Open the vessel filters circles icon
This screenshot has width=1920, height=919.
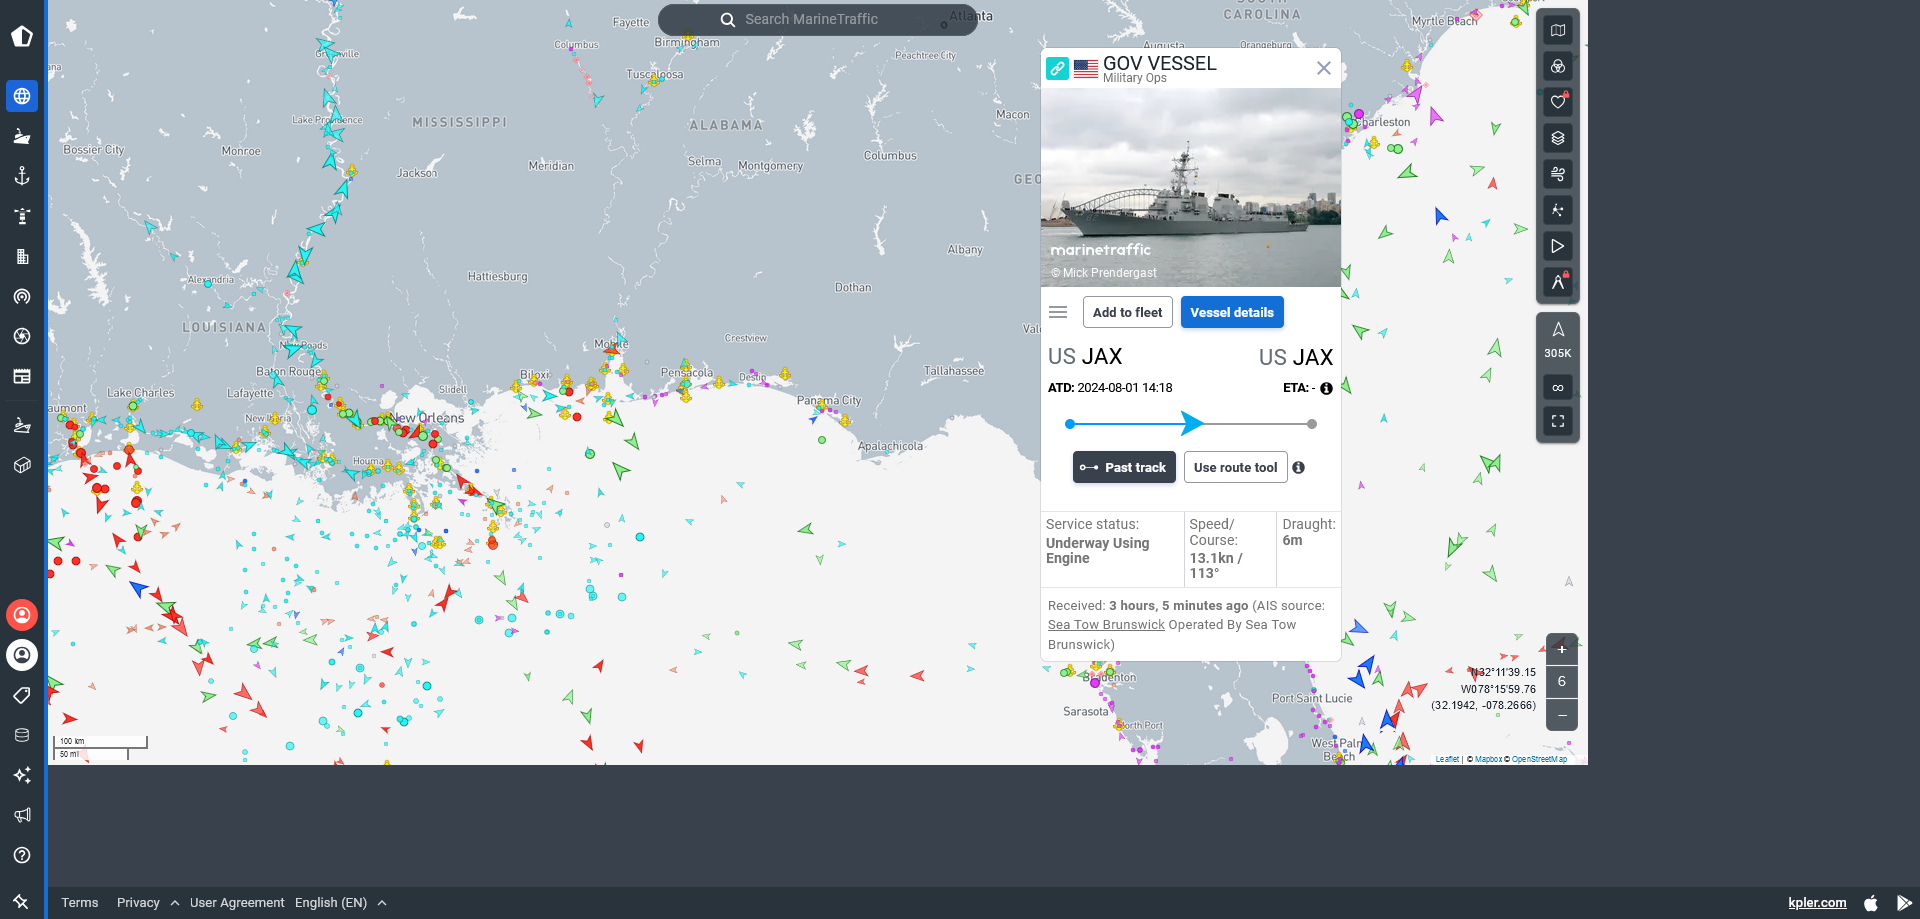[1558, 66]
